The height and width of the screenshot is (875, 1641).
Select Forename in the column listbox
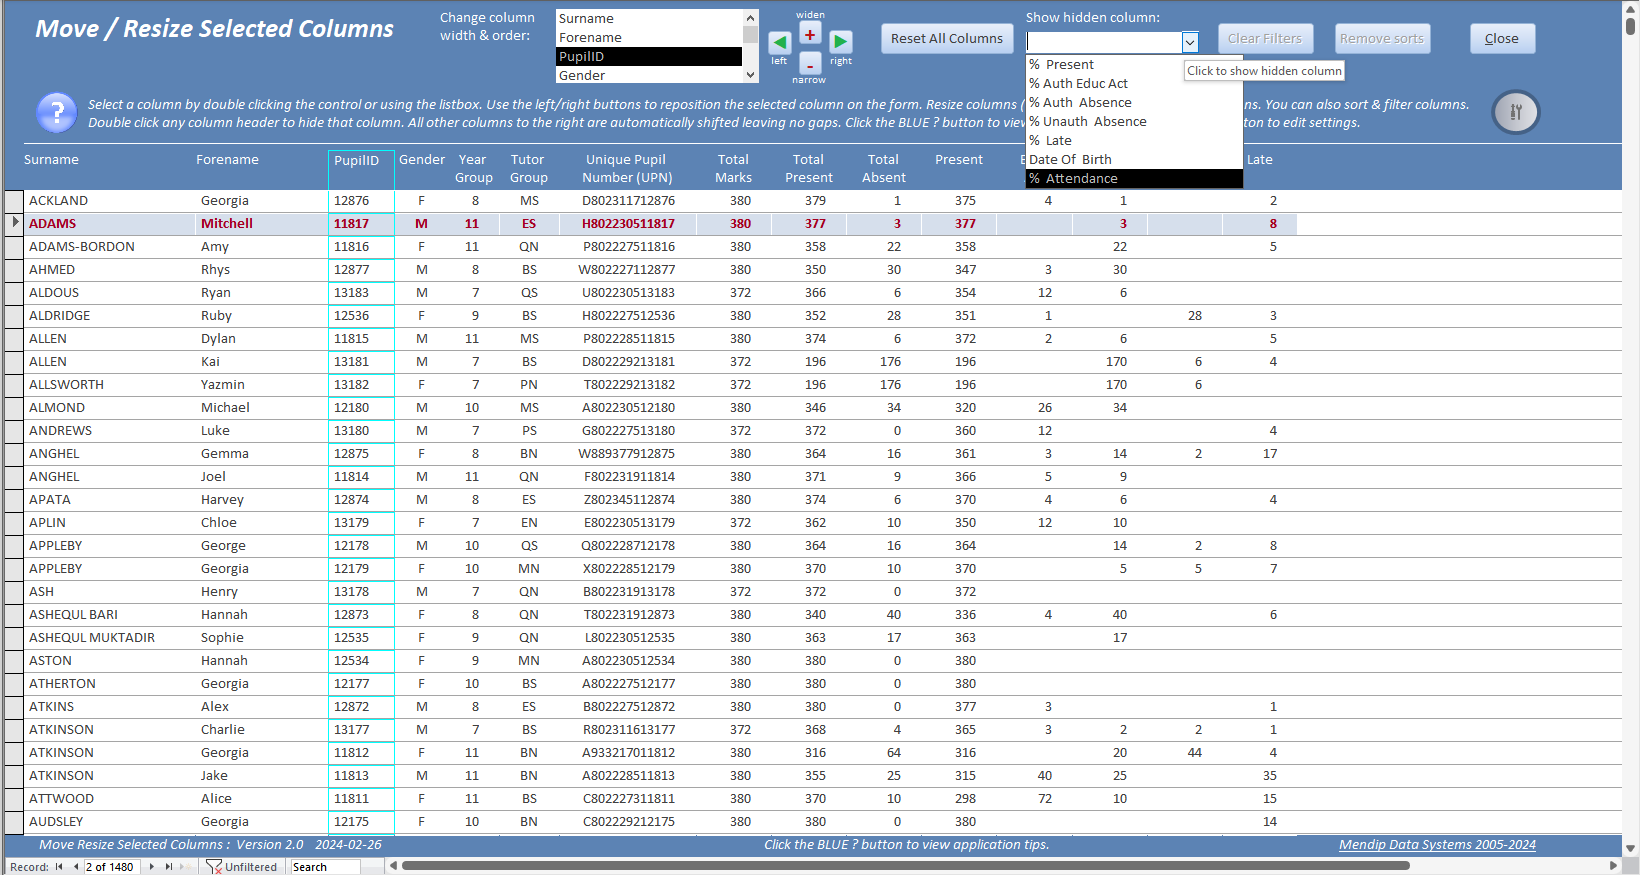[649, 37]
